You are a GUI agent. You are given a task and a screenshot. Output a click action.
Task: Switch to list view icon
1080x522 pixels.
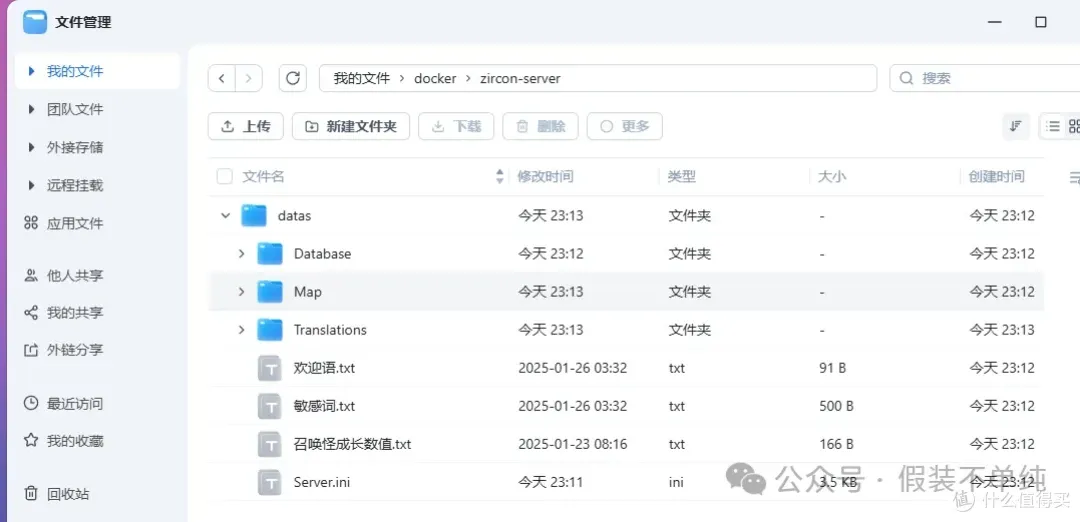pyautogui.click(x=1052, y=126)
